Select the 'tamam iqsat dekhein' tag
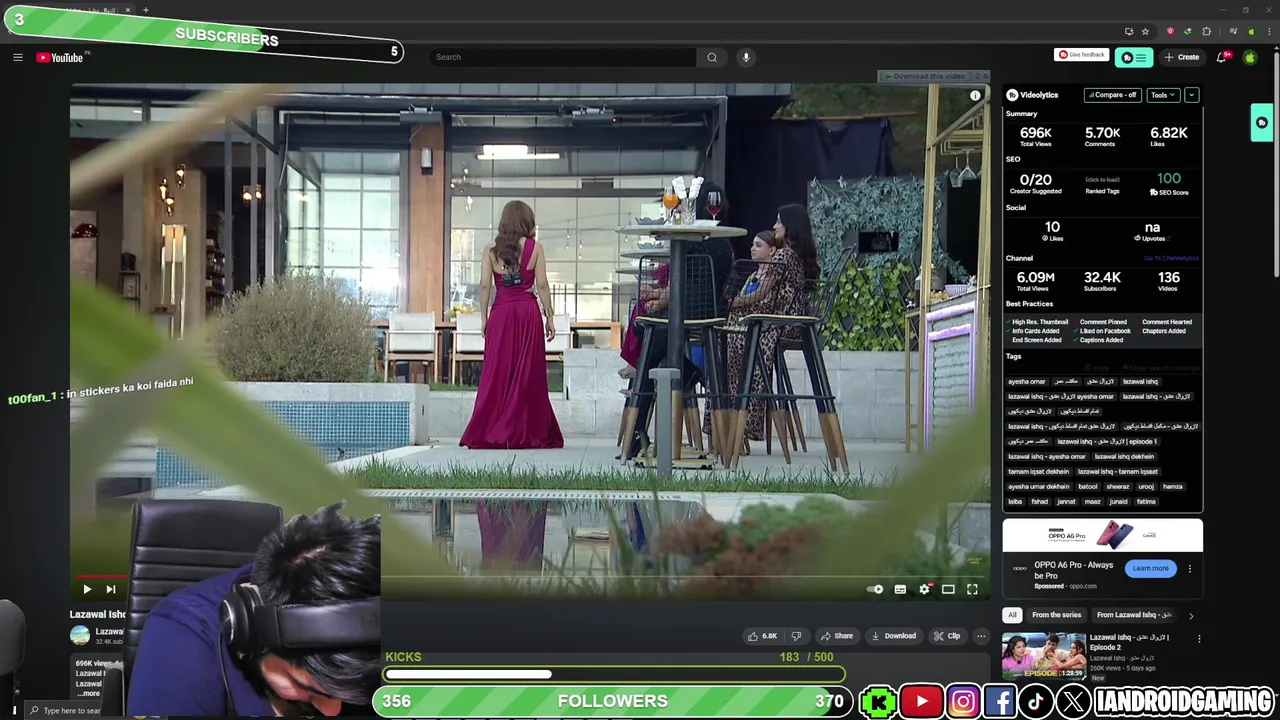This screenshot has height=720, width=1280. click(x=1038, y=471)
